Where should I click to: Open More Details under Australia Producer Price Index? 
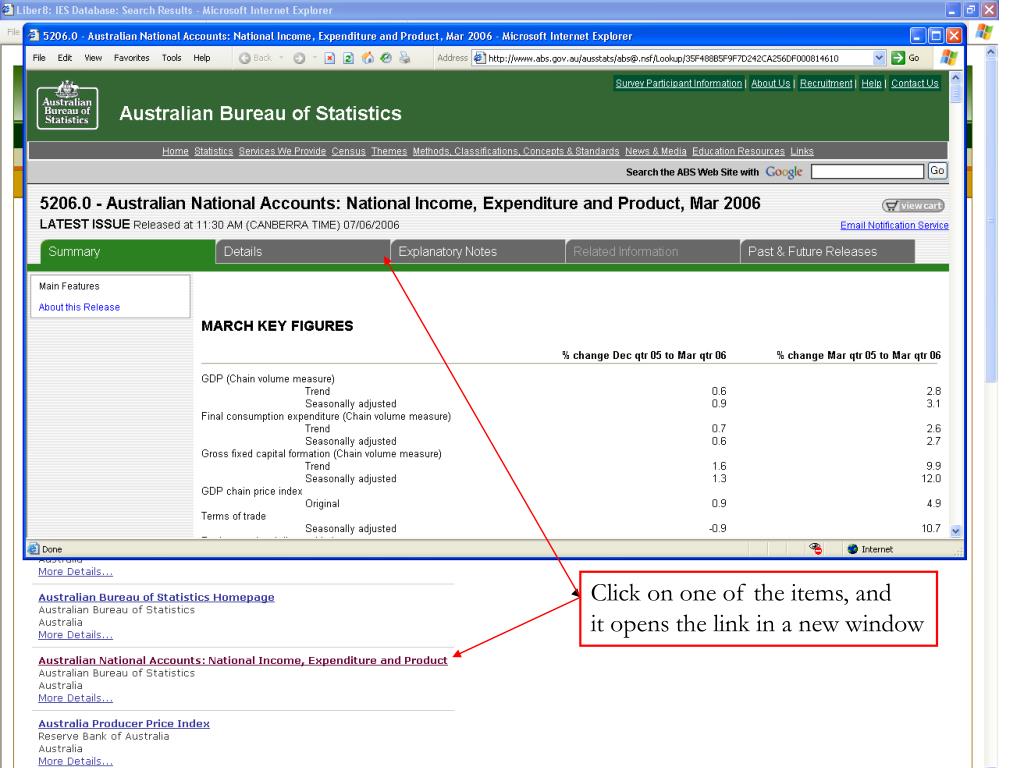(75, 761)
